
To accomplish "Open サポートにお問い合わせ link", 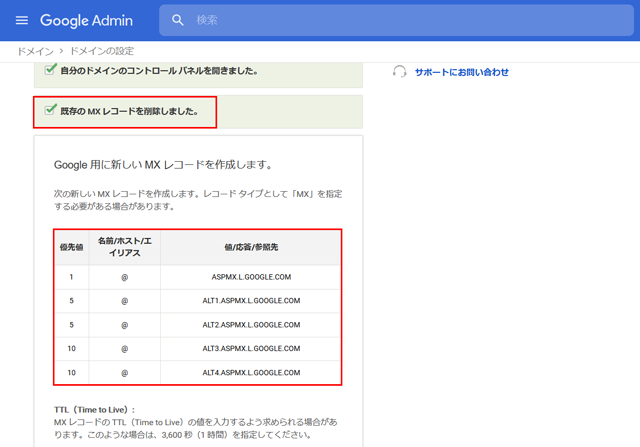I will coord(462,72).
